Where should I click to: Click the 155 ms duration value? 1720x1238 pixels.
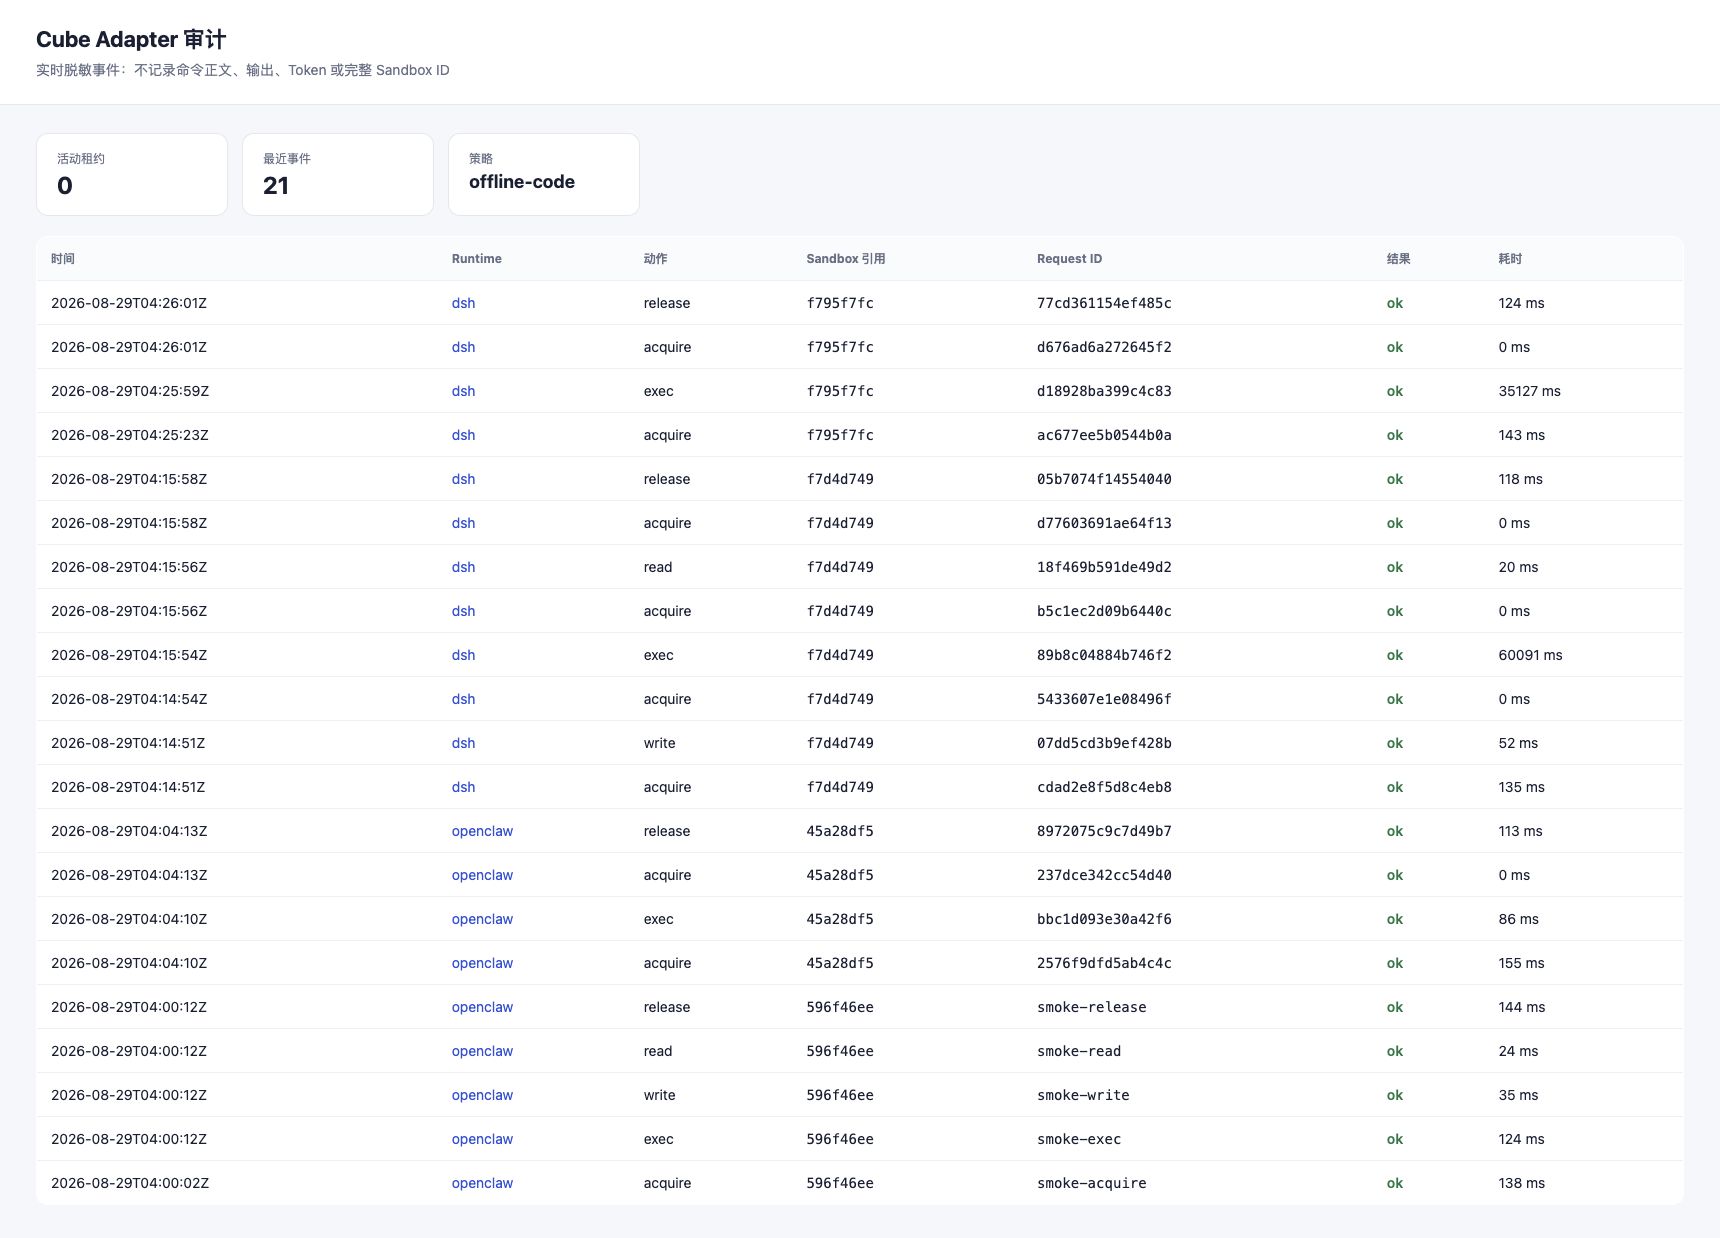[1521, 963]
